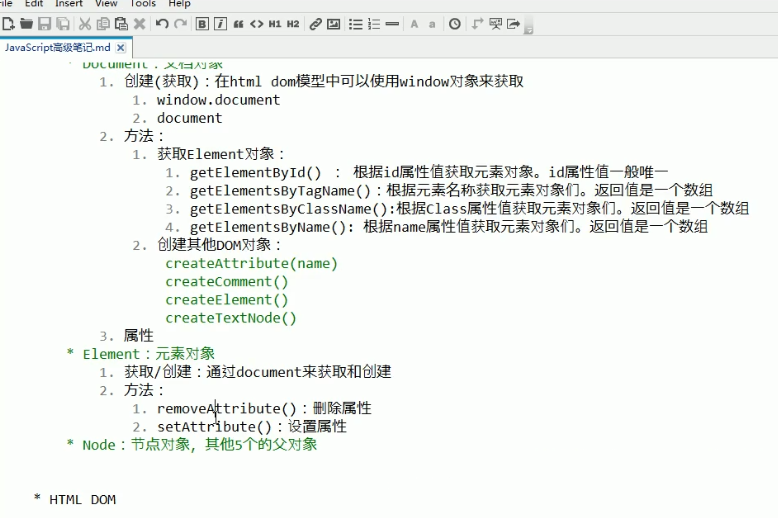Click the createComment() line
The image size is (778, 518).
point(227,282)
